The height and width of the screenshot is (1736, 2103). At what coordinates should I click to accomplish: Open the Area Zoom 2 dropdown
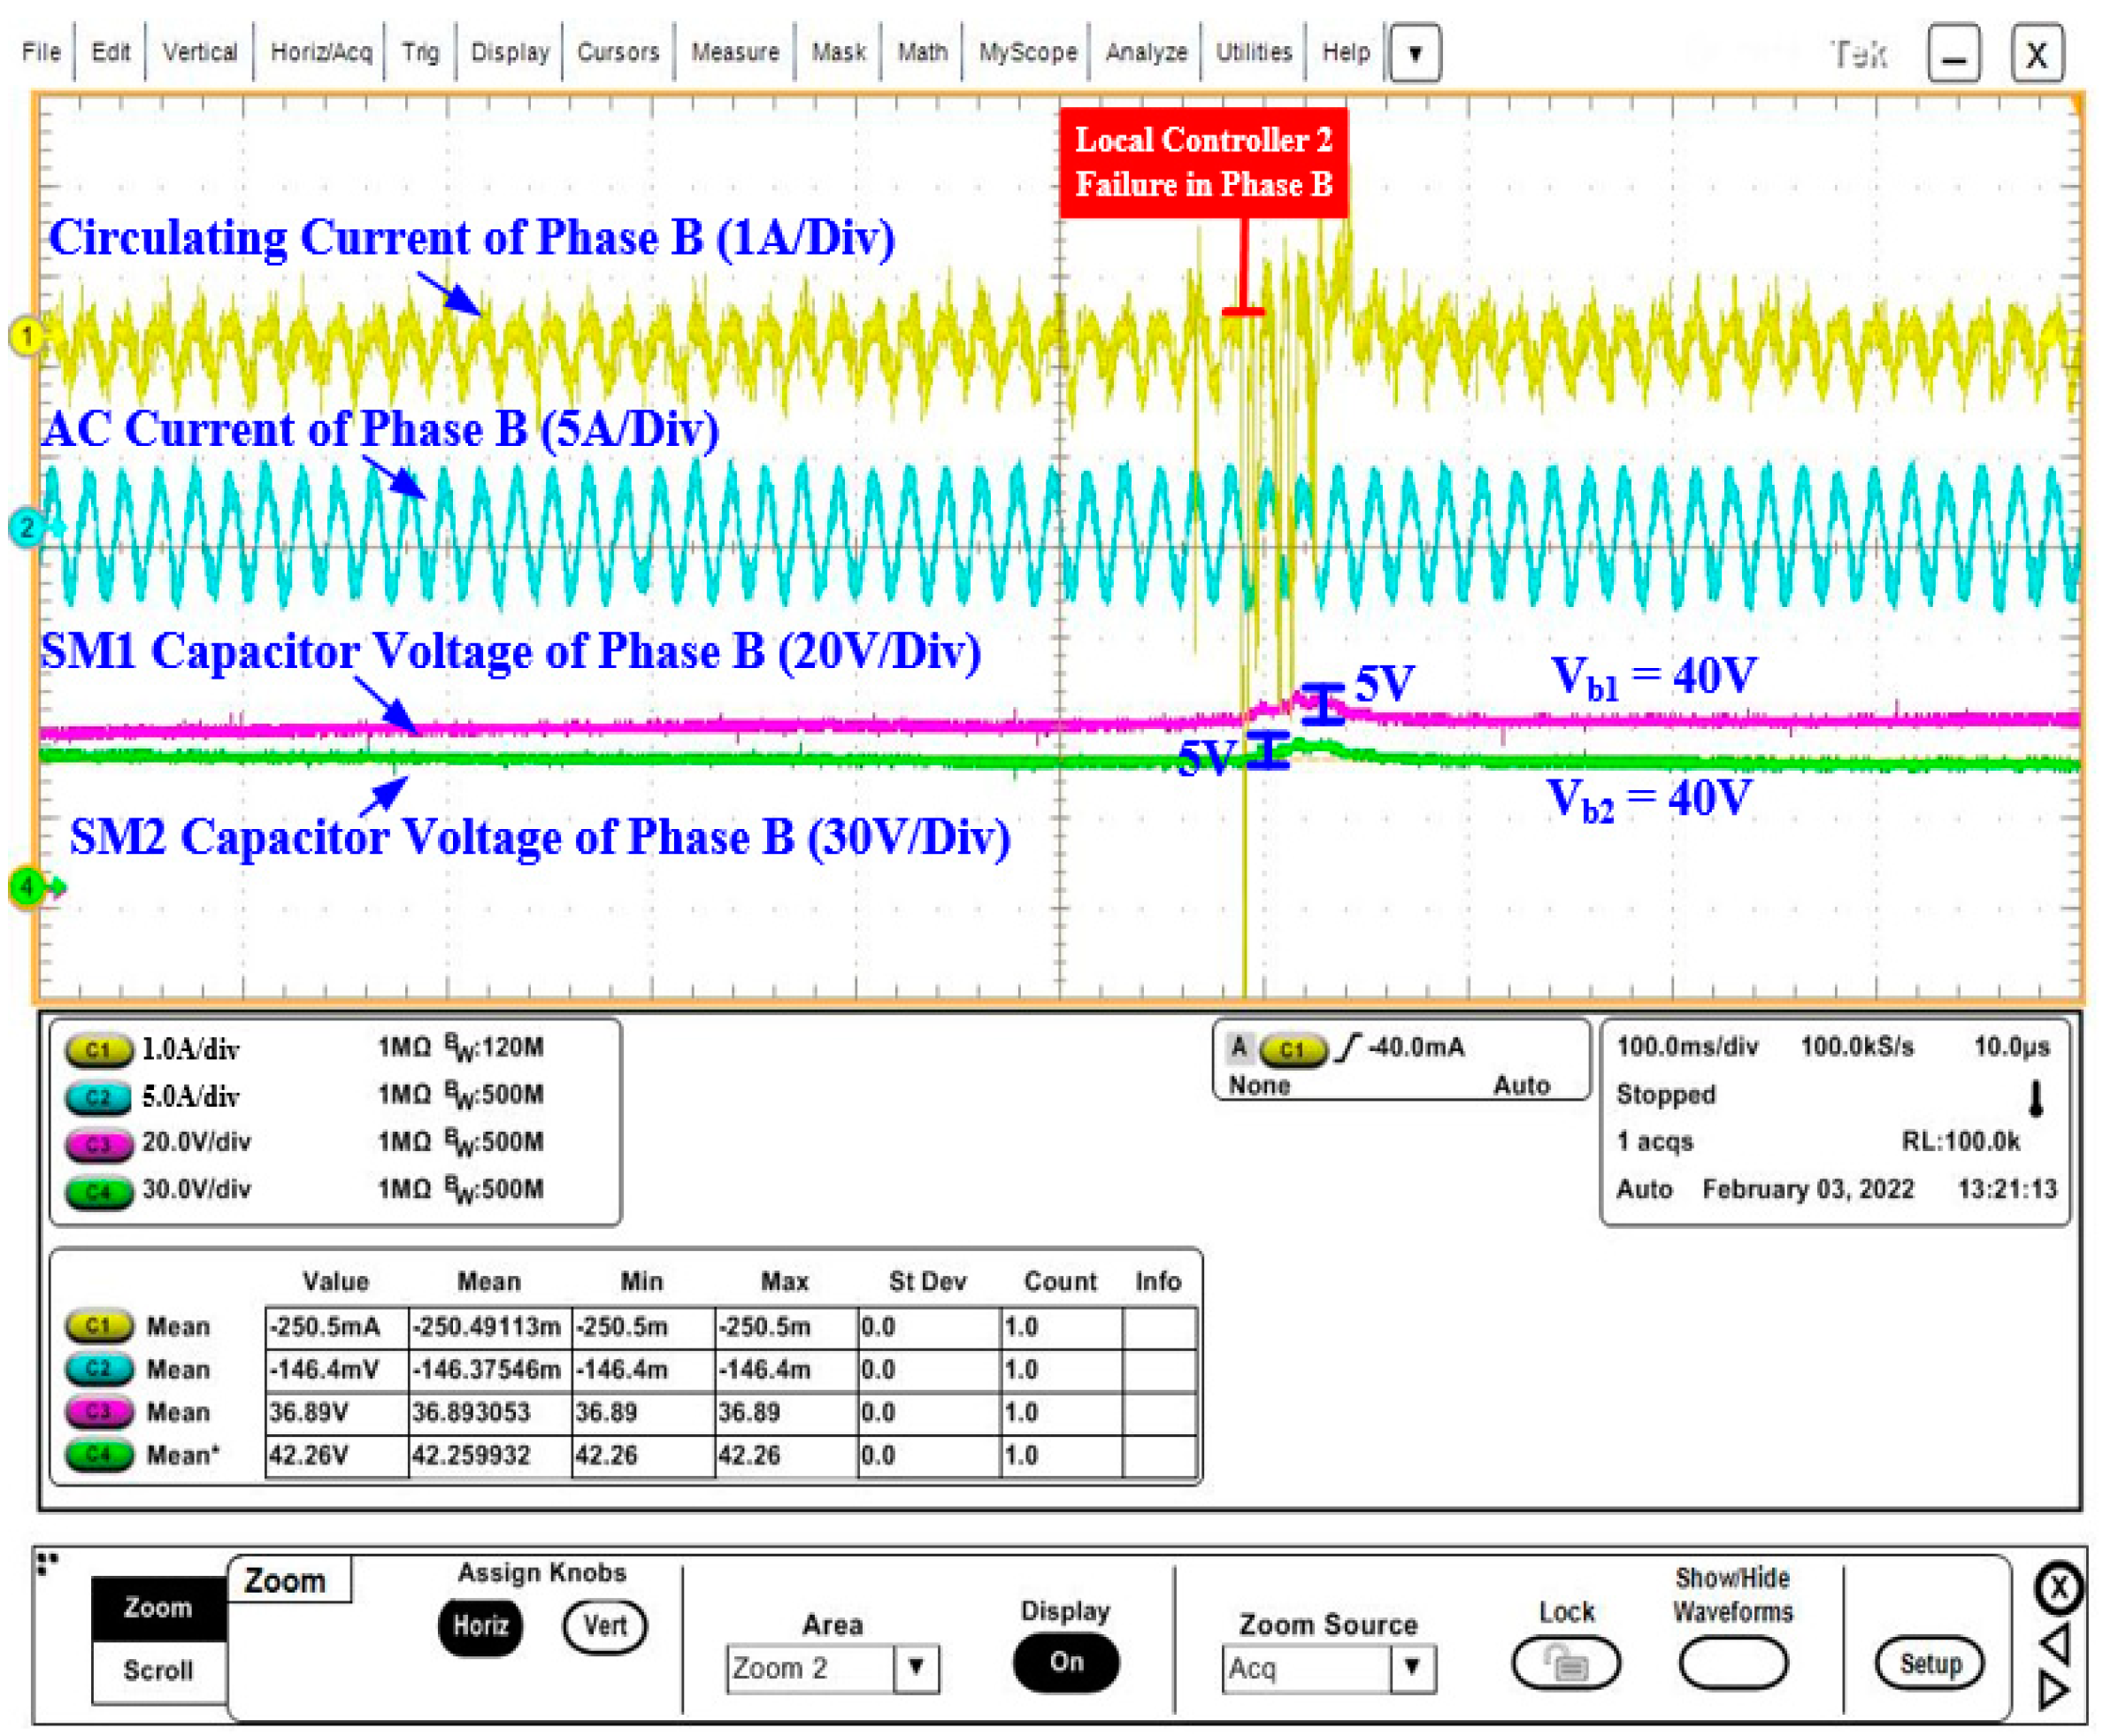point(915,1668)
